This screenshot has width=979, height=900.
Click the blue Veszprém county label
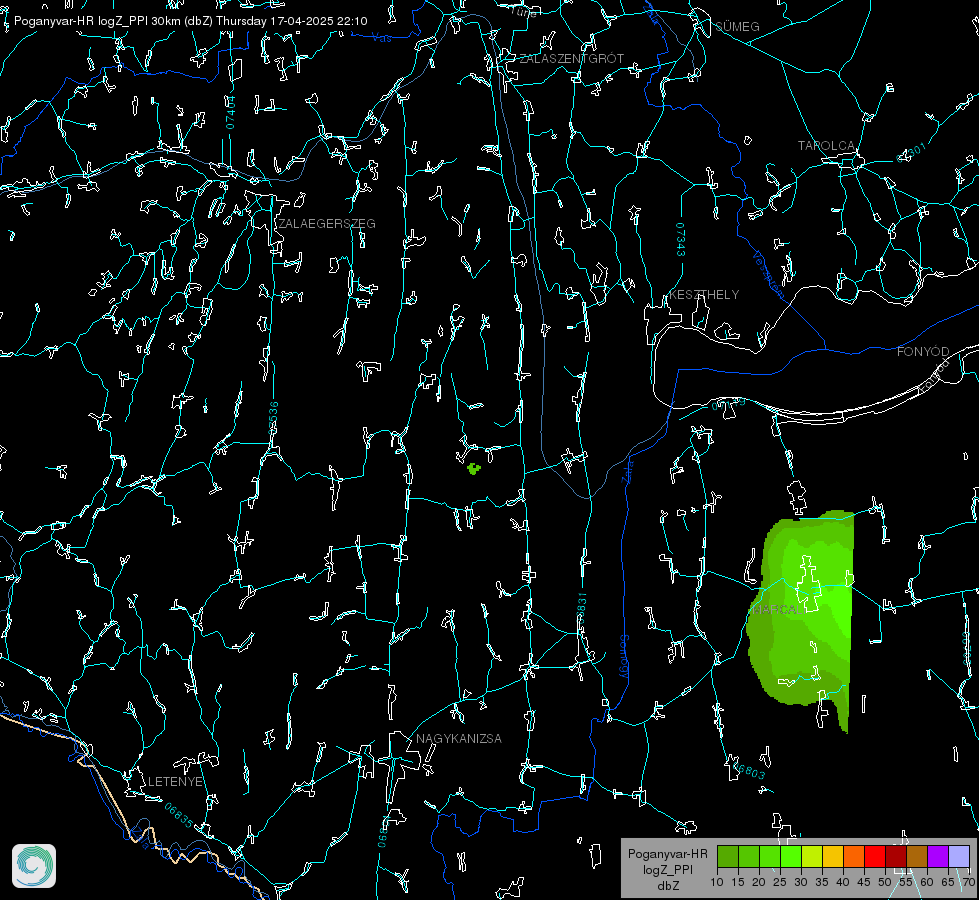click(x=768, y=273)
